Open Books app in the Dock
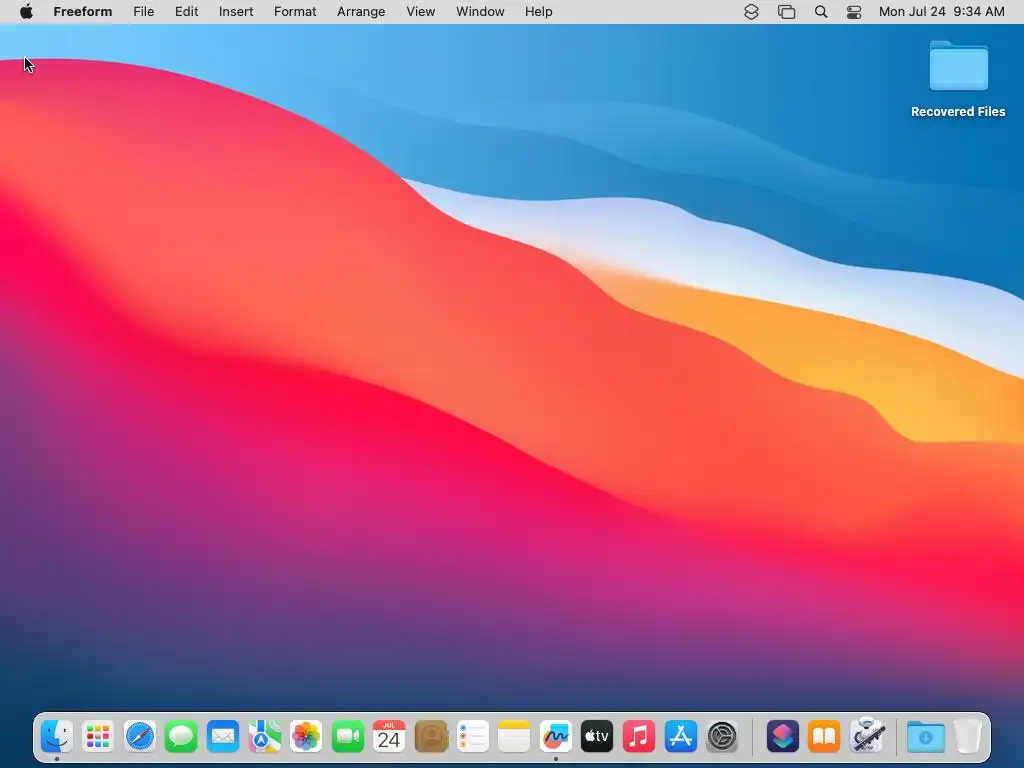 (x=824, y=737)
